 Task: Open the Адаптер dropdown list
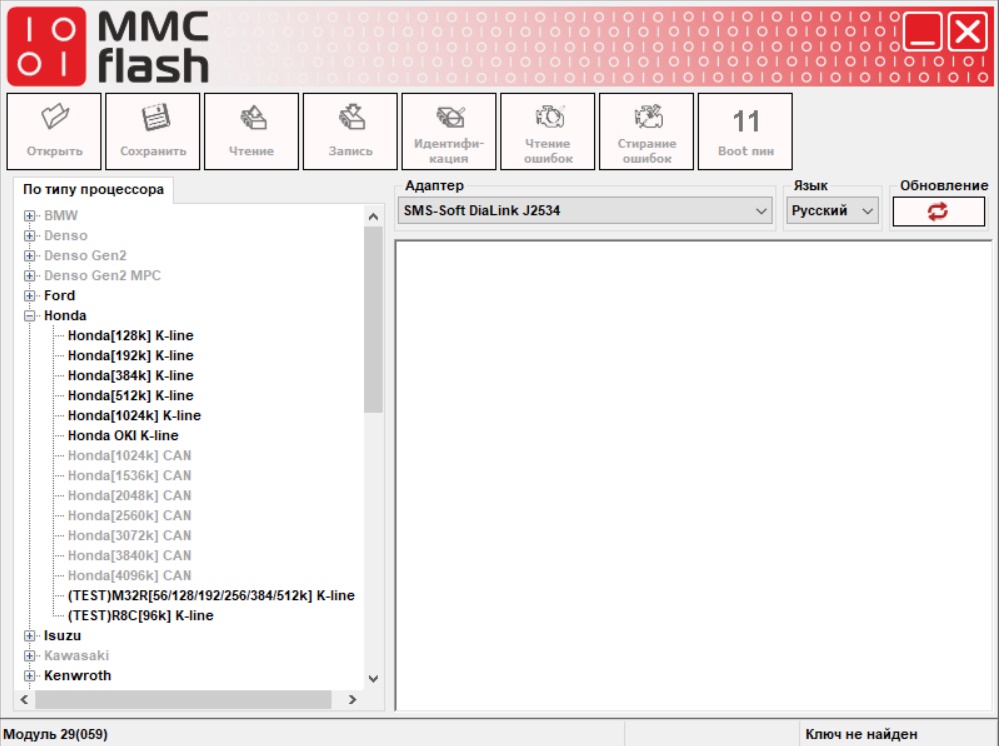click(x=761, y=211)
